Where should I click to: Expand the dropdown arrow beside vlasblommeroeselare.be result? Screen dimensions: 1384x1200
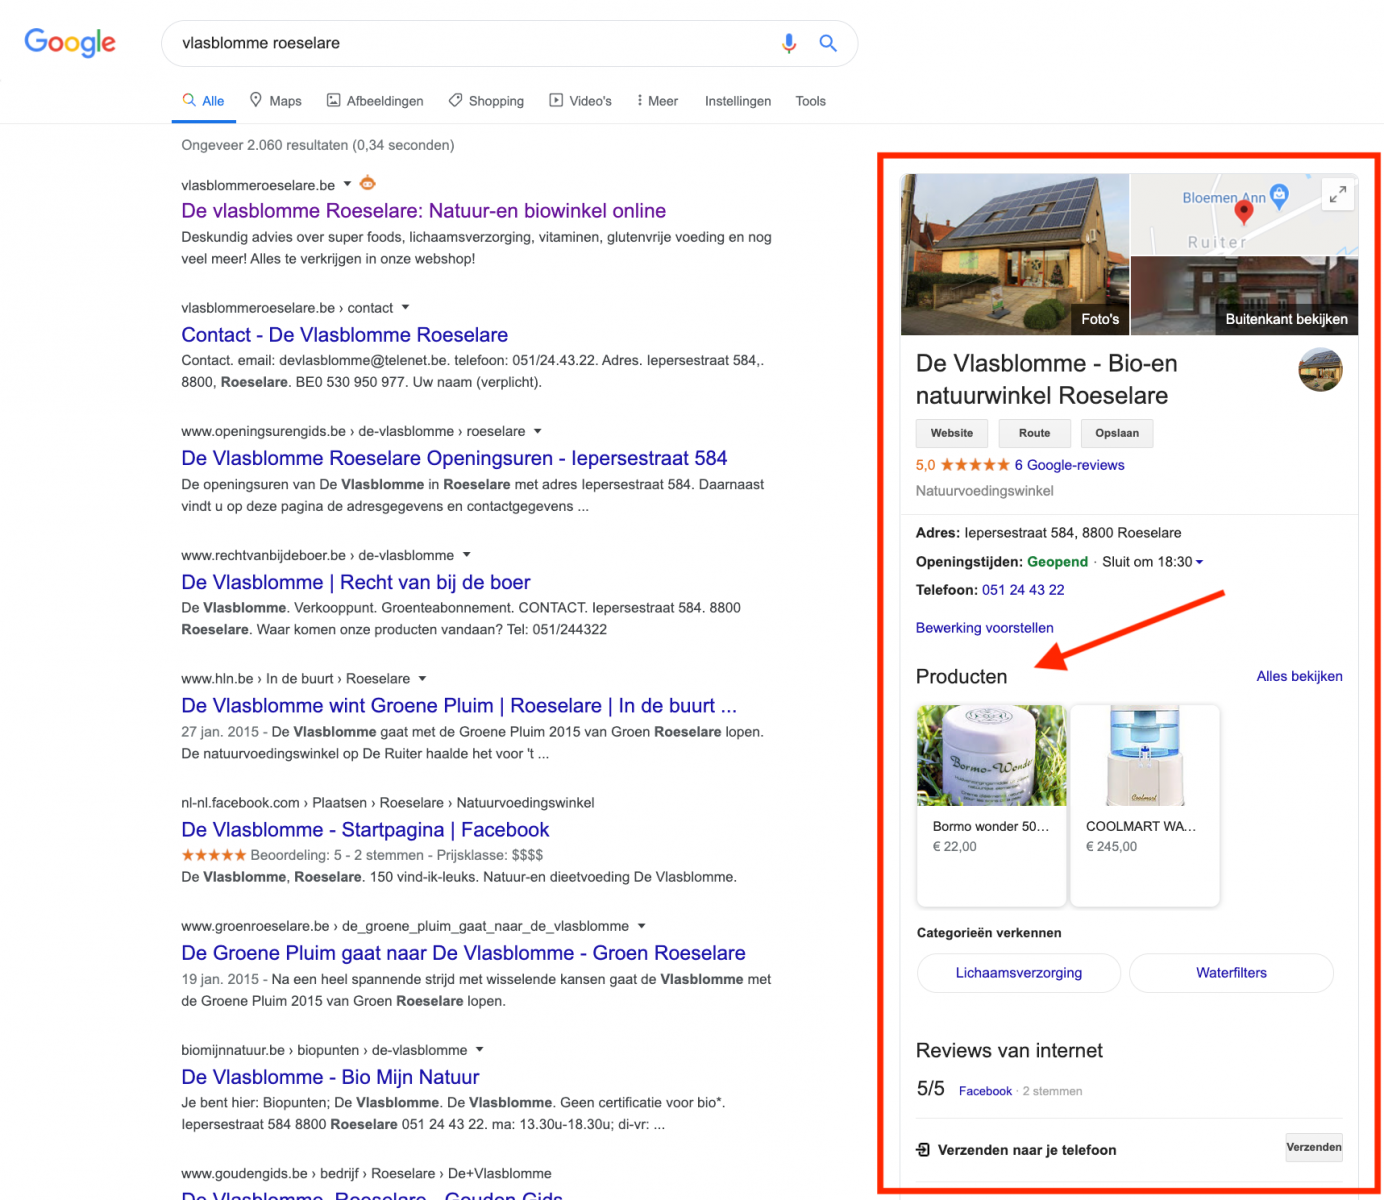pos(347,184)
